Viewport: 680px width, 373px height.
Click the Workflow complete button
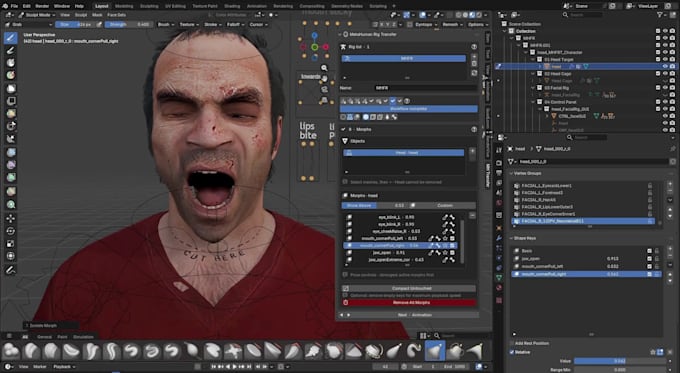pos(409,109)
